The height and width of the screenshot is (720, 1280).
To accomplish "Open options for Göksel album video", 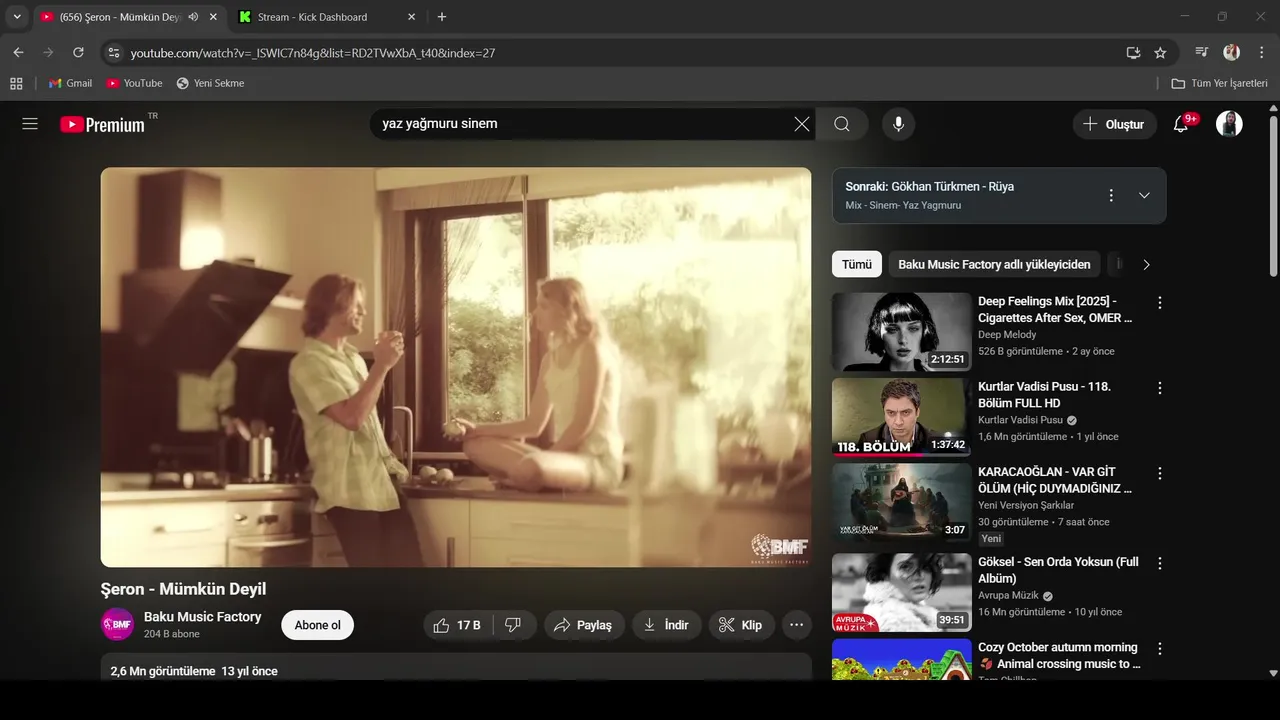I will click(x=1160, y=563).
